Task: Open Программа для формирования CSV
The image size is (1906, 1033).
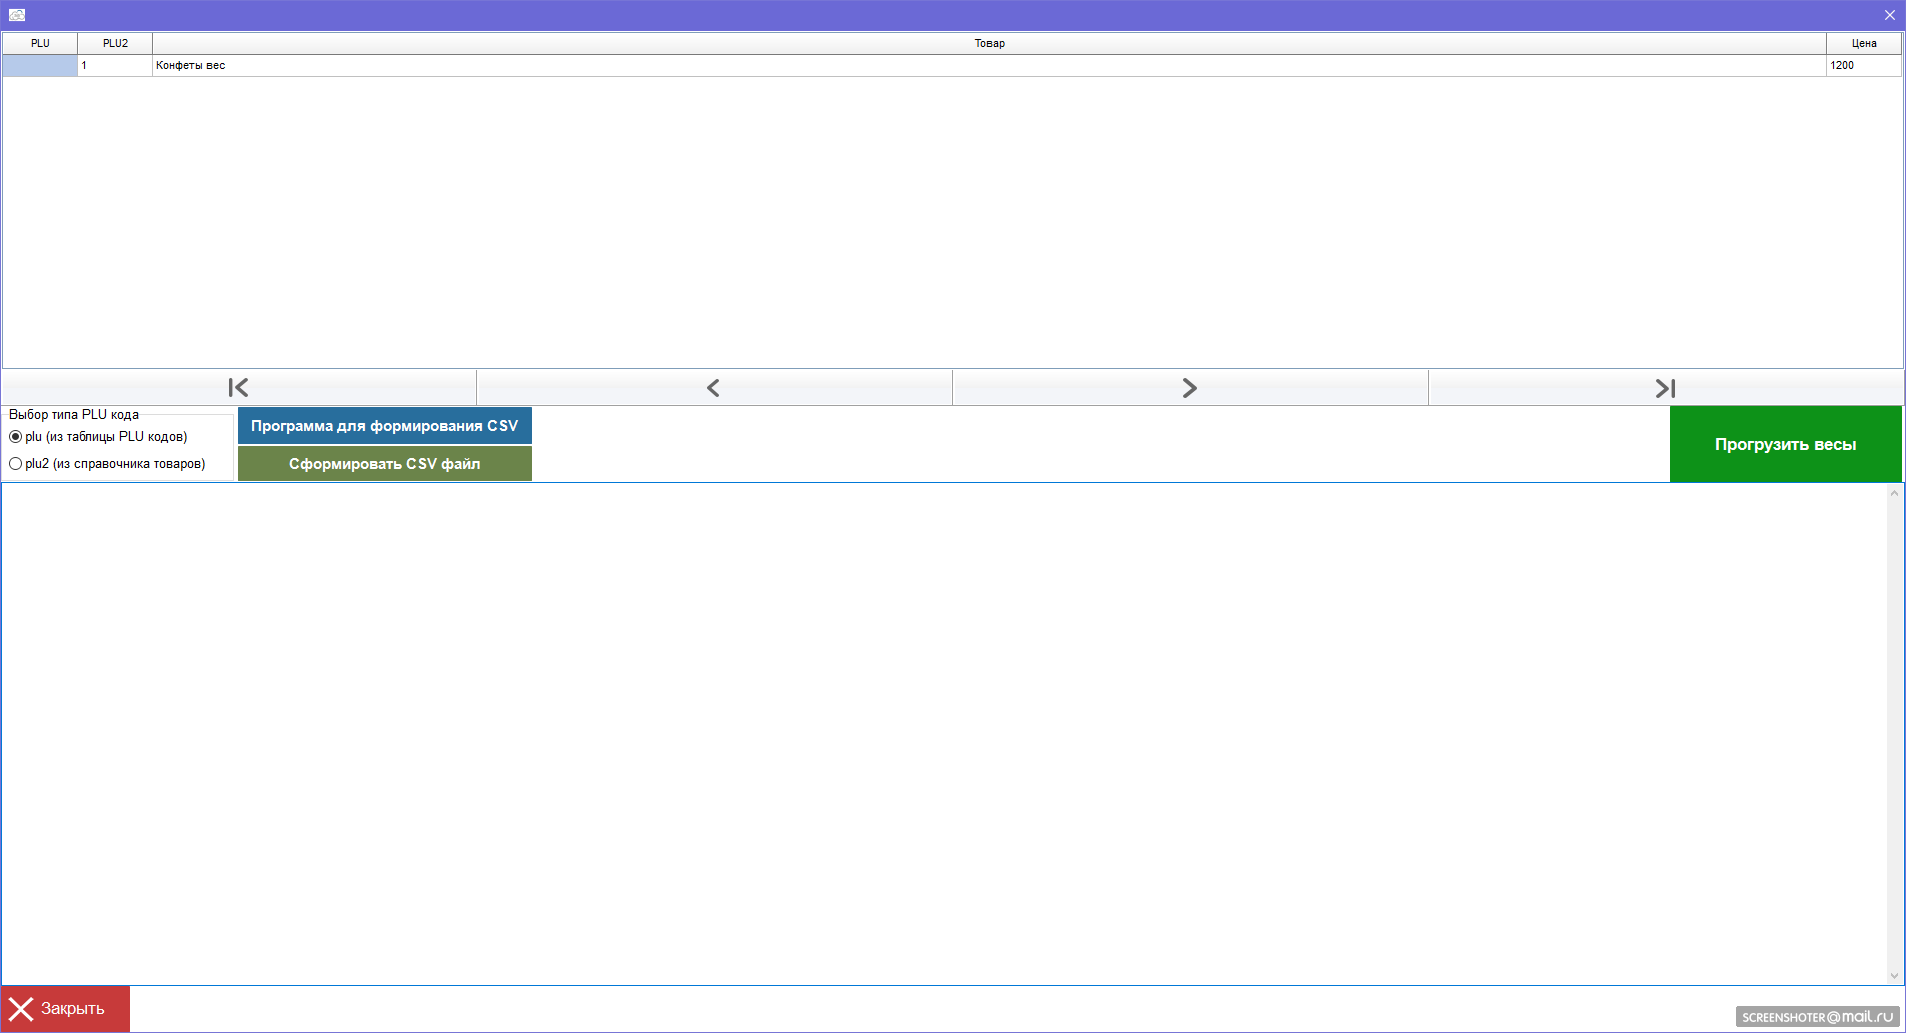Action: (x=384, y=426)
